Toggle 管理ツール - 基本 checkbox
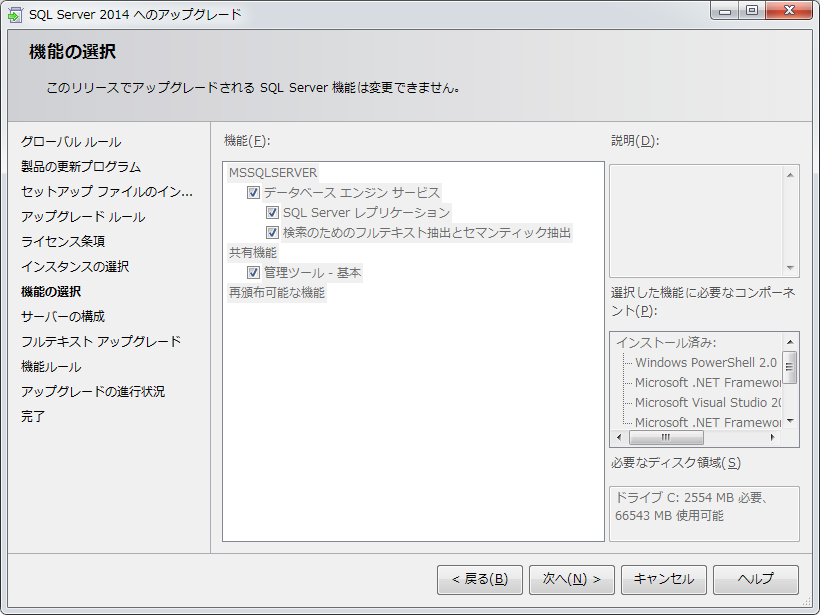The image size is (820, 615). tap(254, 273)
